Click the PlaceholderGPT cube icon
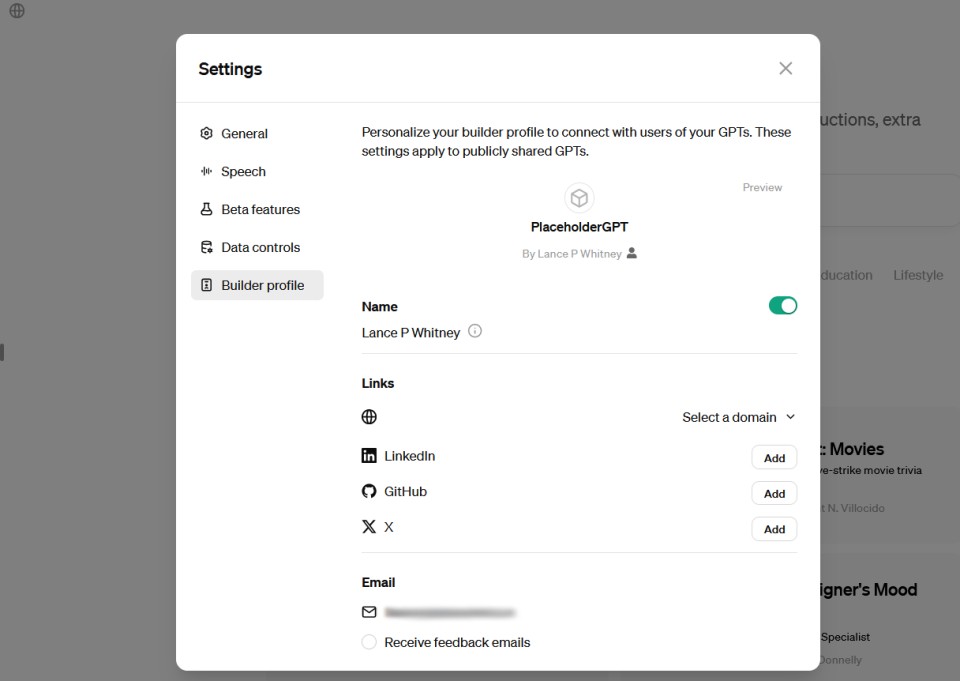 579,198
